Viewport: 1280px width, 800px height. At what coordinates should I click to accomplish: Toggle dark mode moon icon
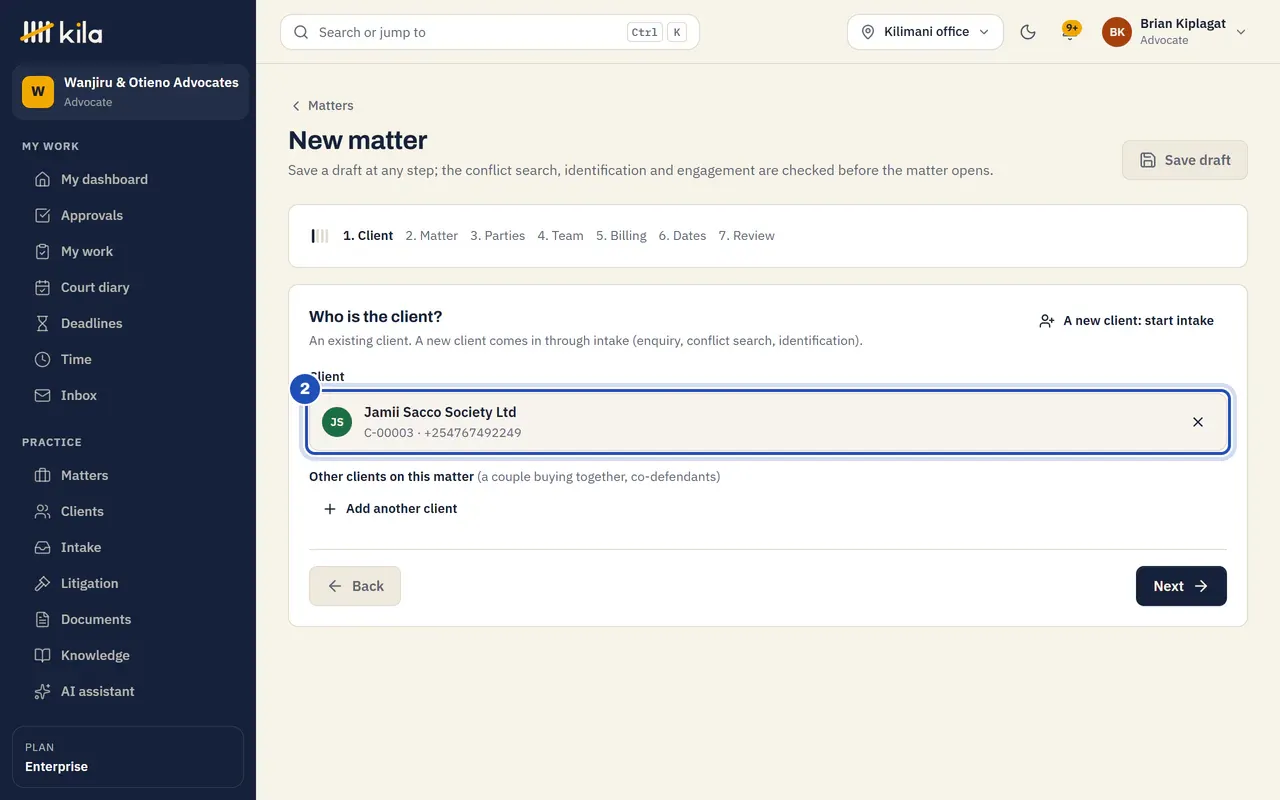1028,32
